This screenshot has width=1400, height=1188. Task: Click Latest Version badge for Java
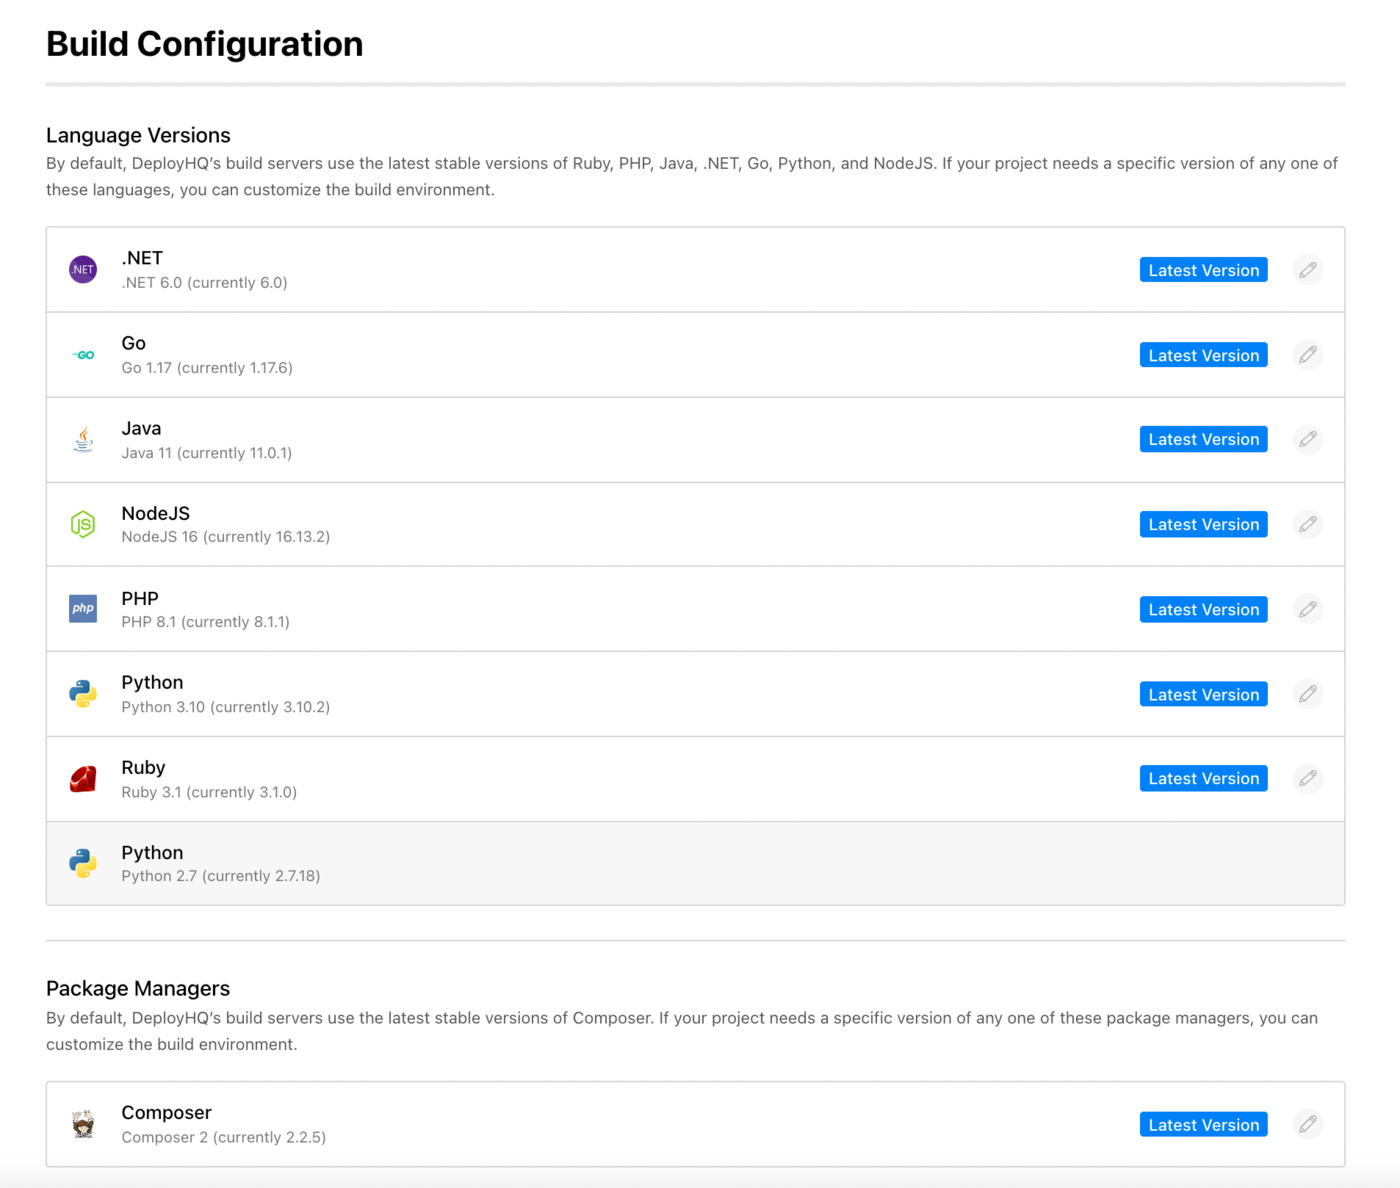[1204, 439]
